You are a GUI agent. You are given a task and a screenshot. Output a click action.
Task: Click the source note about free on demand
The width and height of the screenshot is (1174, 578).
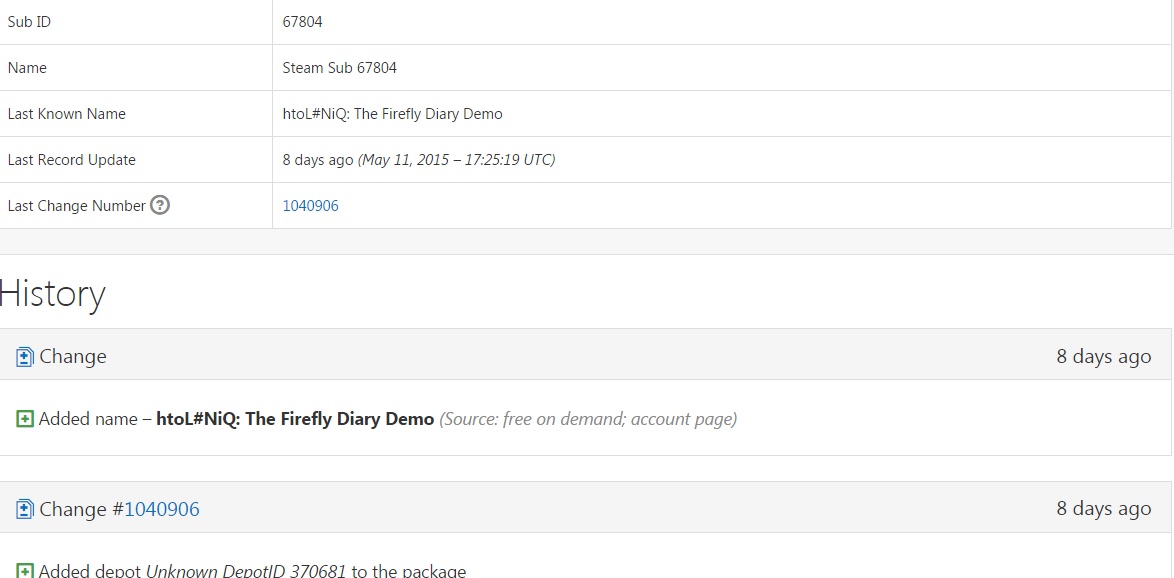[587, 419]
